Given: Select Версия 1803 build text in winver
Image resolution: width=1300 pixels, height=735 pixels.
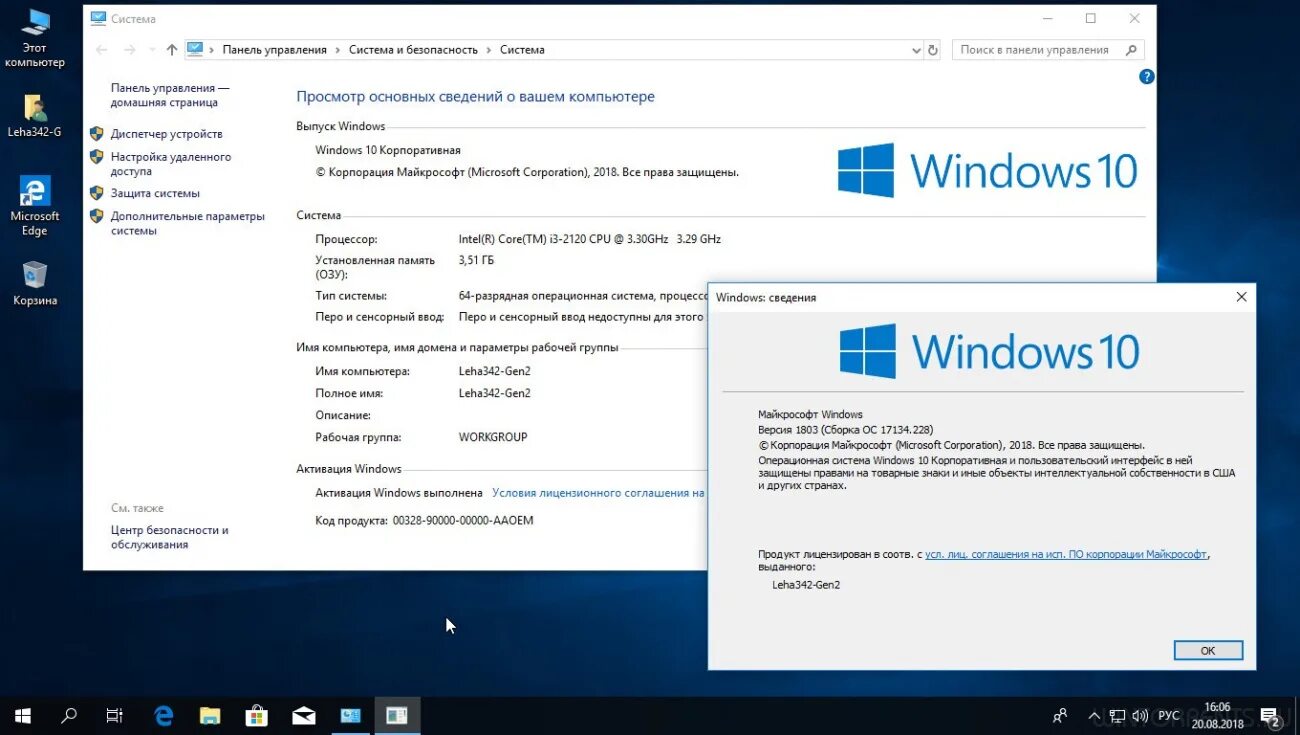Looking at the screenshot, I should (x=845, y=429).
